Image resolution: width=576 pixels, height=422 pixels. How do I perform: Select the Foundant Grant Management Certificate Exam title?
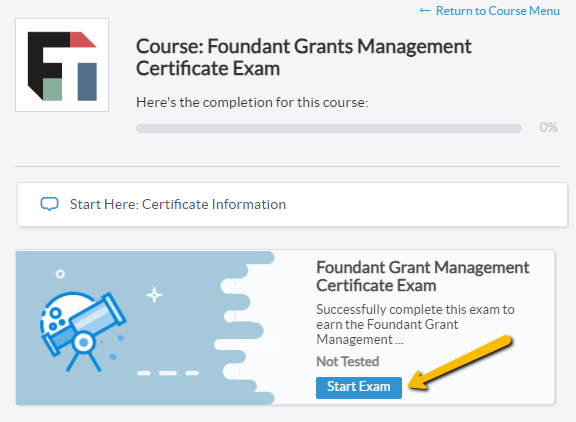coord(422,276)
